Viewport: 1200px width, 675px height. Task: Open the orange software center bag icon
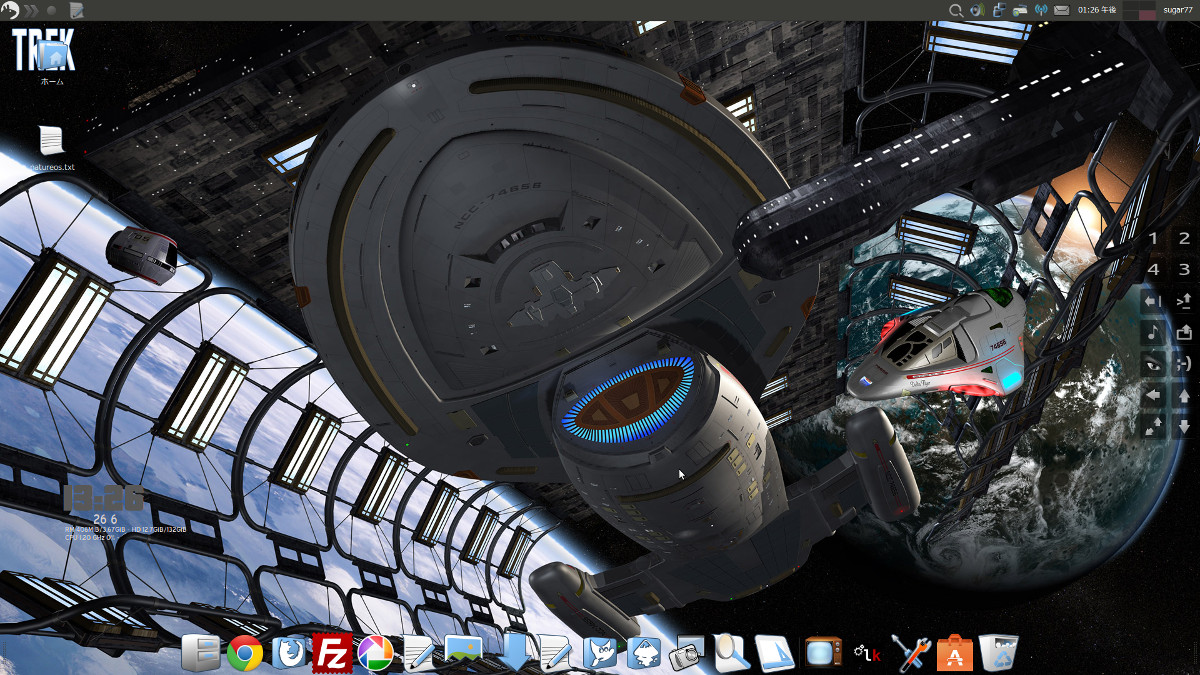954,653
